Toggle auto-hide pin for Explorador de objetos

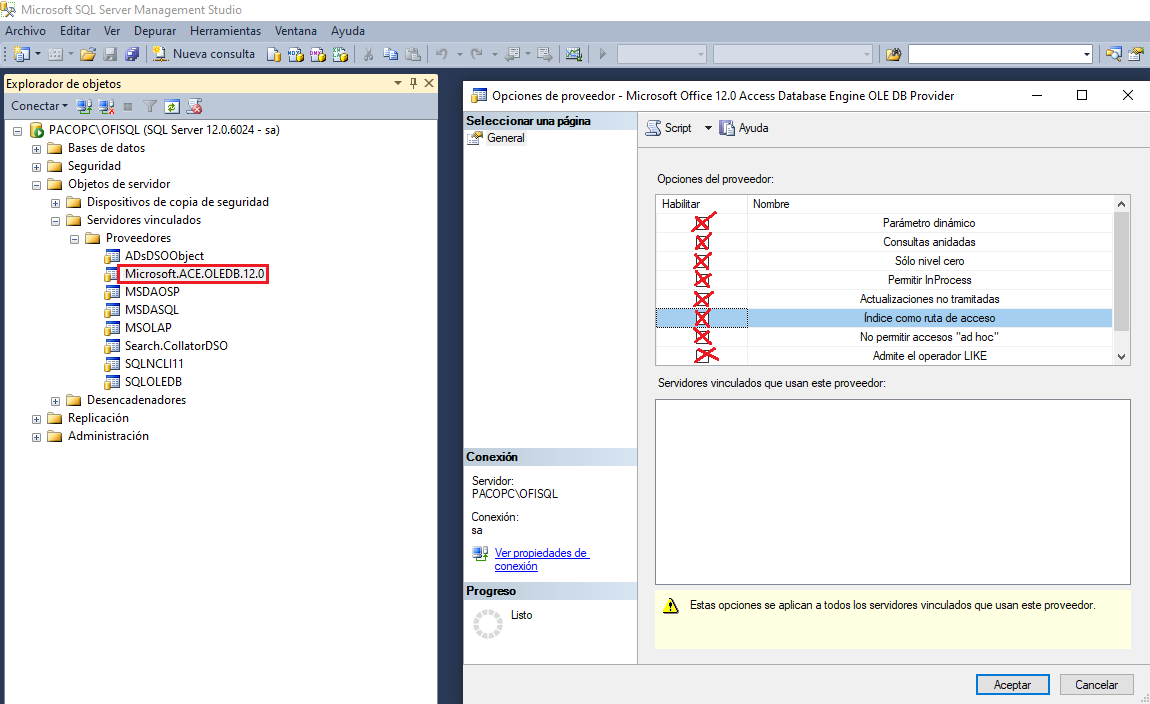tap(414, 84)
